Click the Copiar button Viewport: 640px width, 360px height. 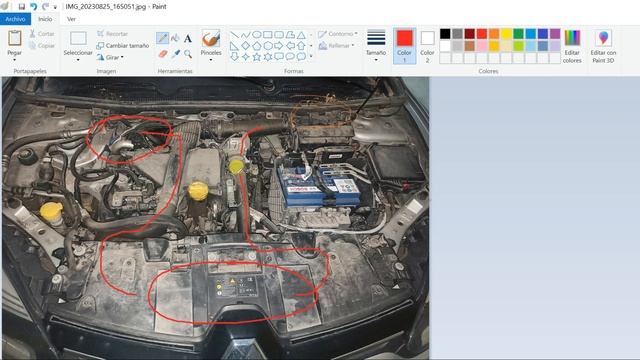(42, 46)
